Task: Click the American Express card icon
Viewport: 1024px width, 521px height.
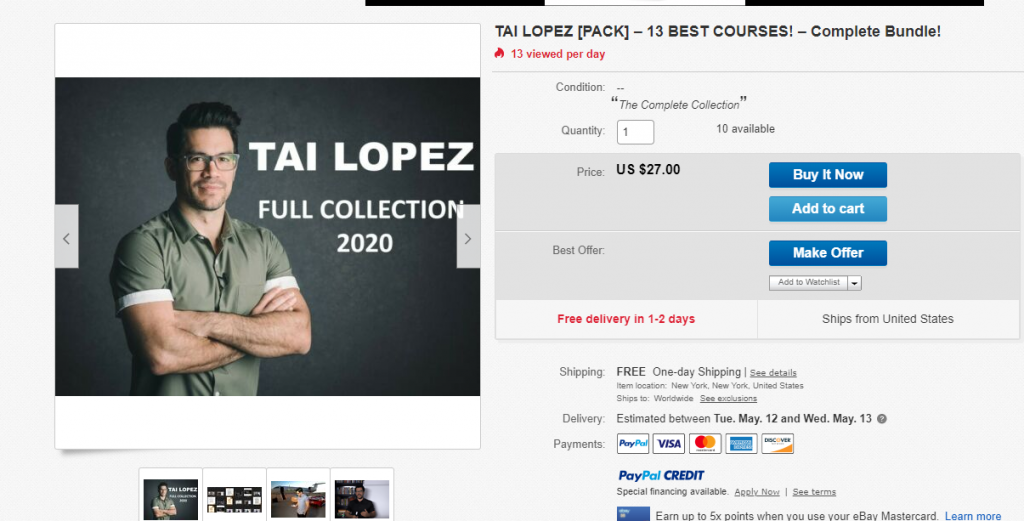Action: tap(741, 443)
